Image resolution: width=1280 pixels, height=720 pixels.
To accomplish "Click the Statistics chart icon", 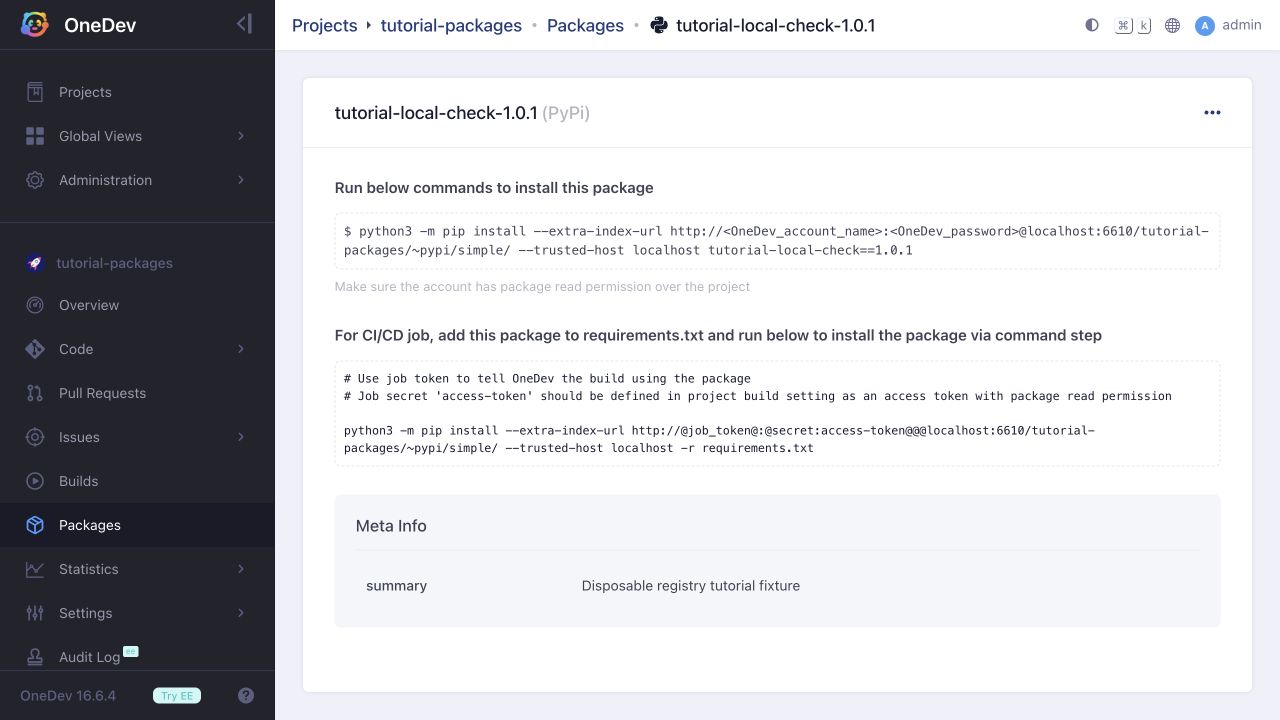I will (x=35, y=569).
